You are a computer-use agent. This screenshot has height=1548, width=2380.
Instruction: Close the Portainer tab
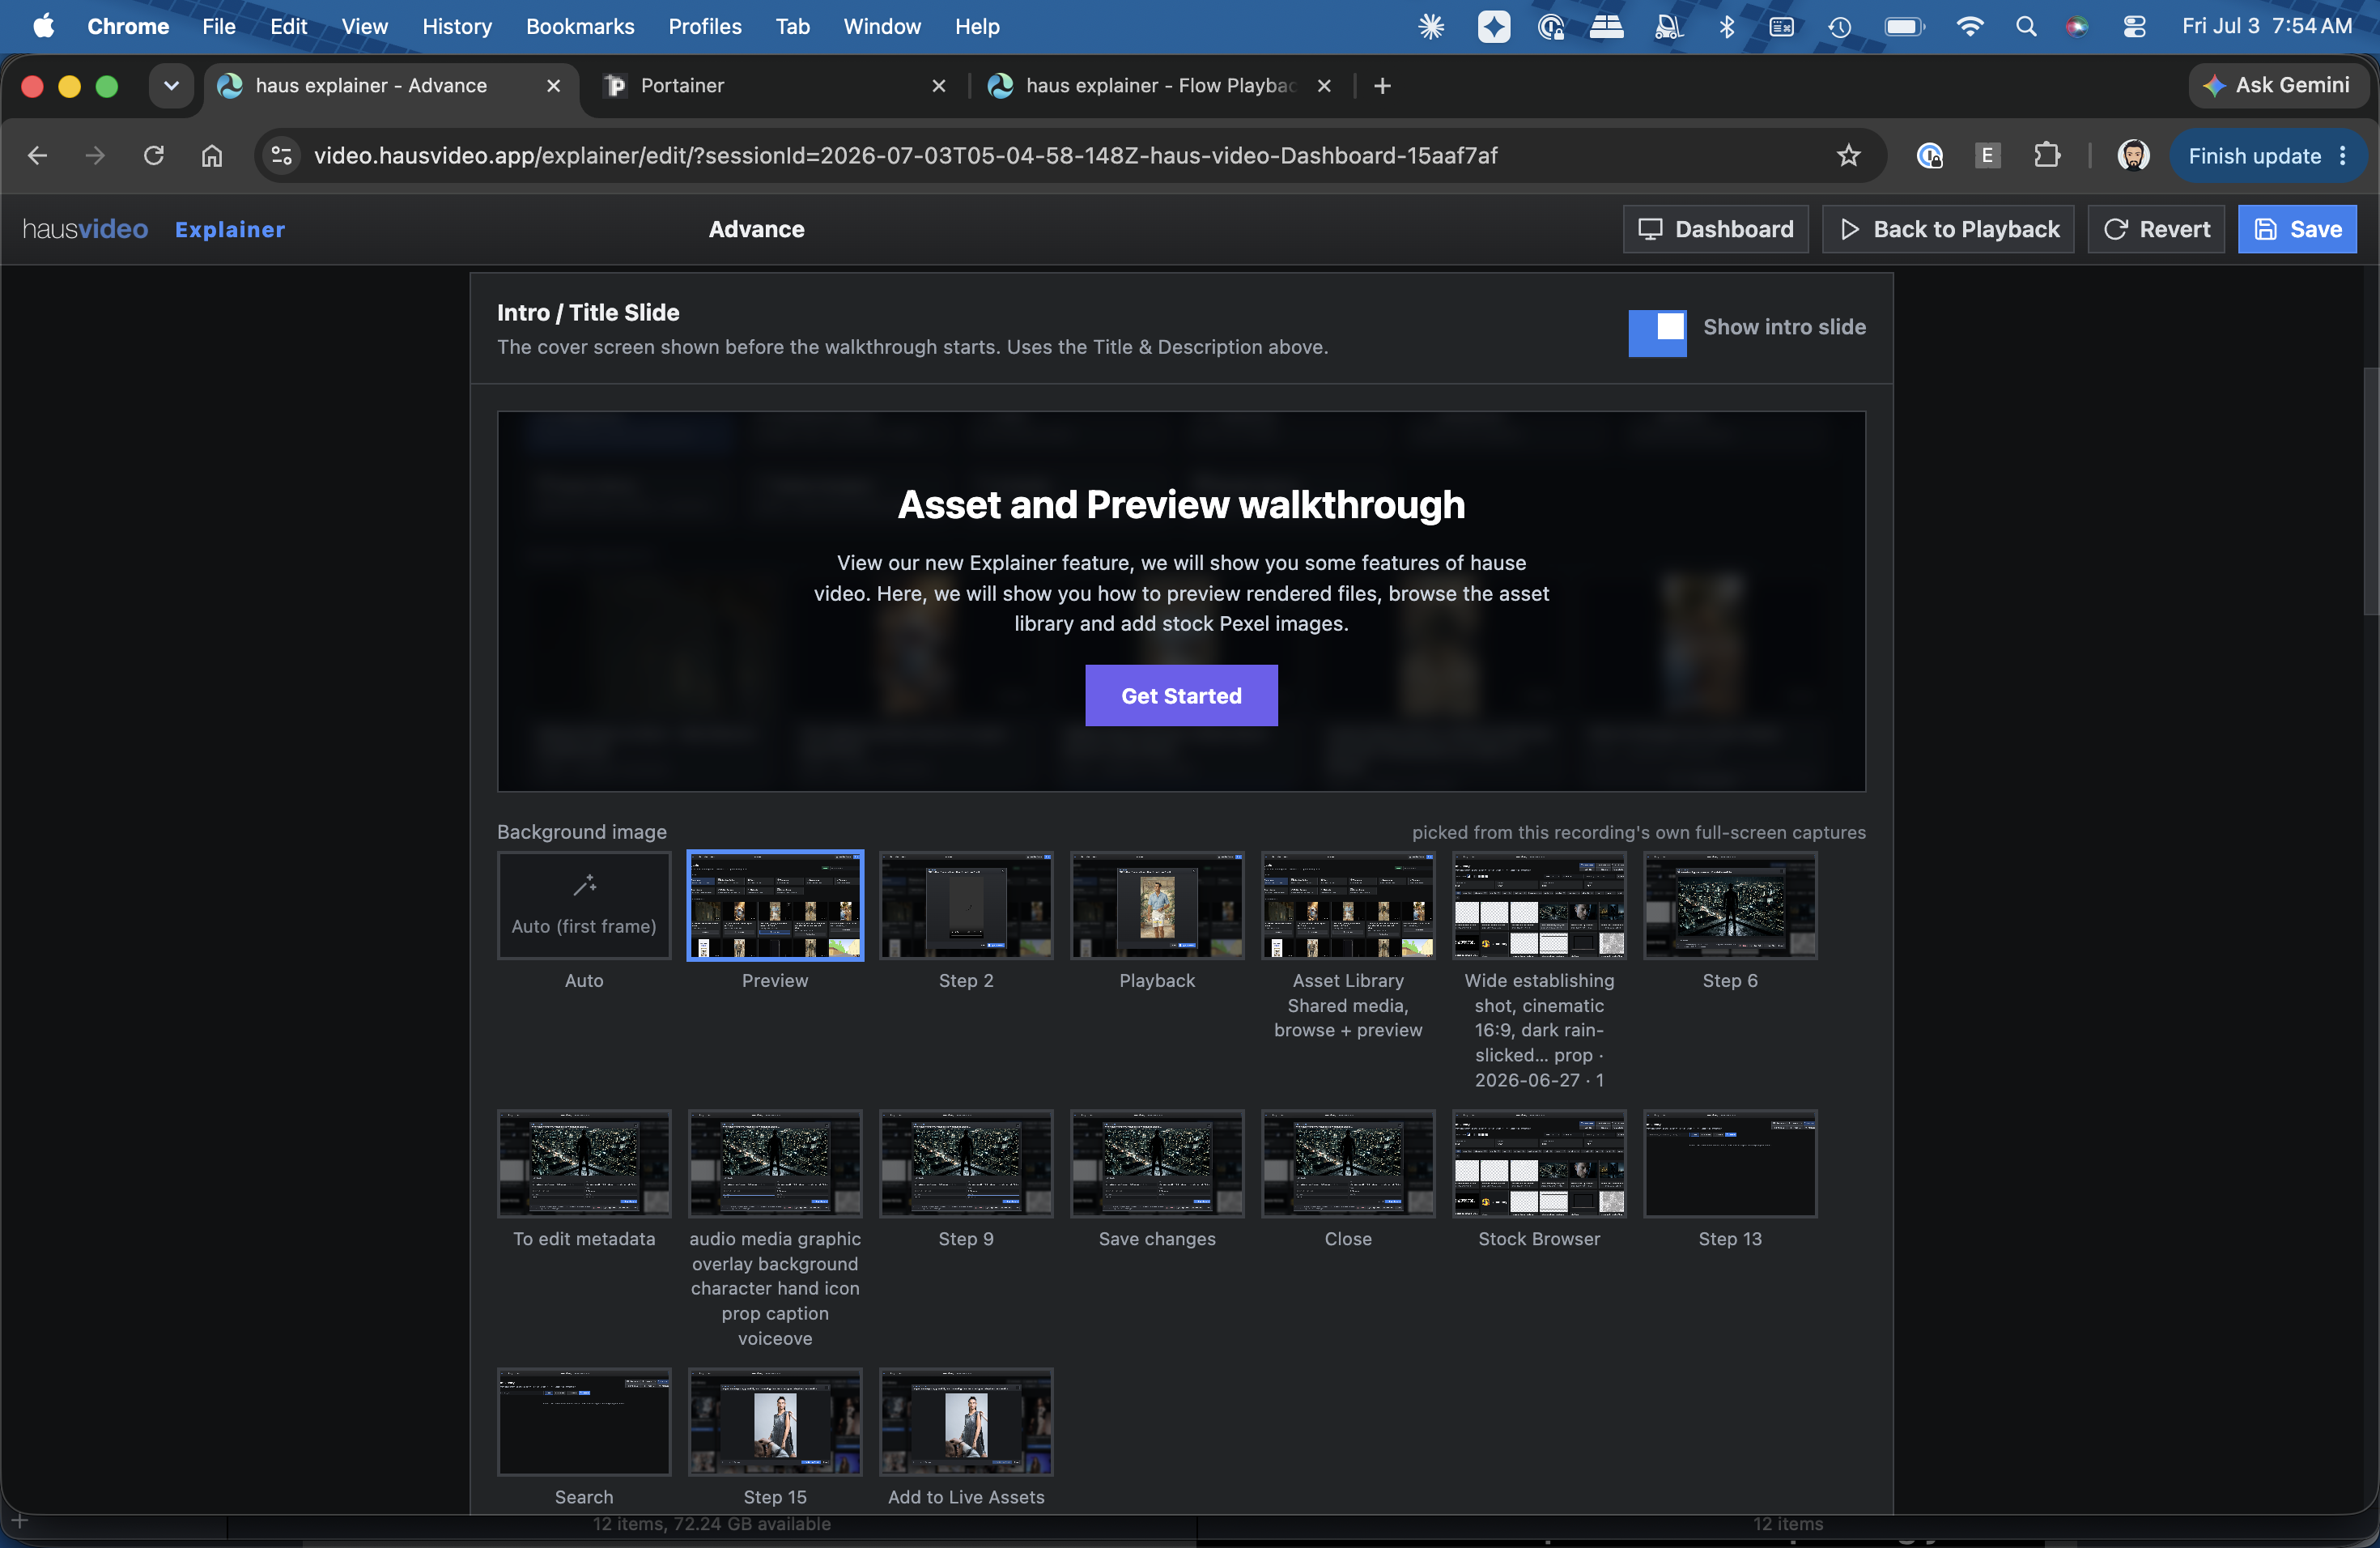tap(938, 86)
